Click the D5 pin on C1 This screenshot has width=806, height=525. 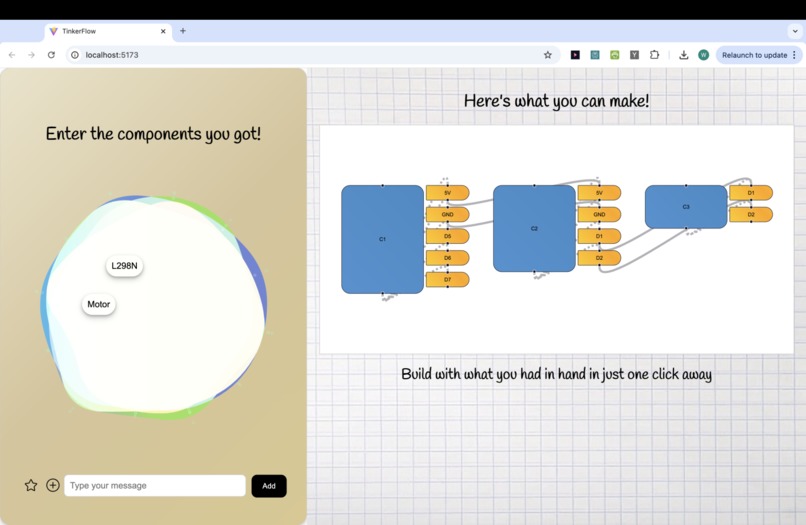[448, 236]
